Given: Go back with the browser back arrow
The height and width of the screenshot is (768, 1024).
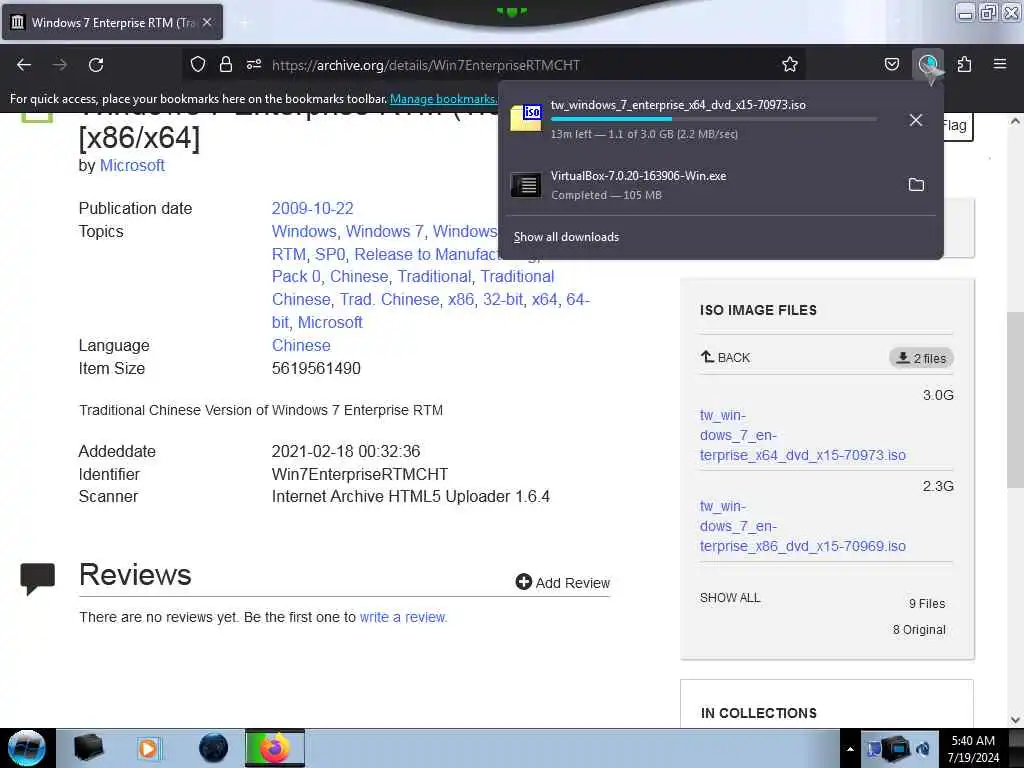Looking at the screenshot, I should [x=24, y=65].
